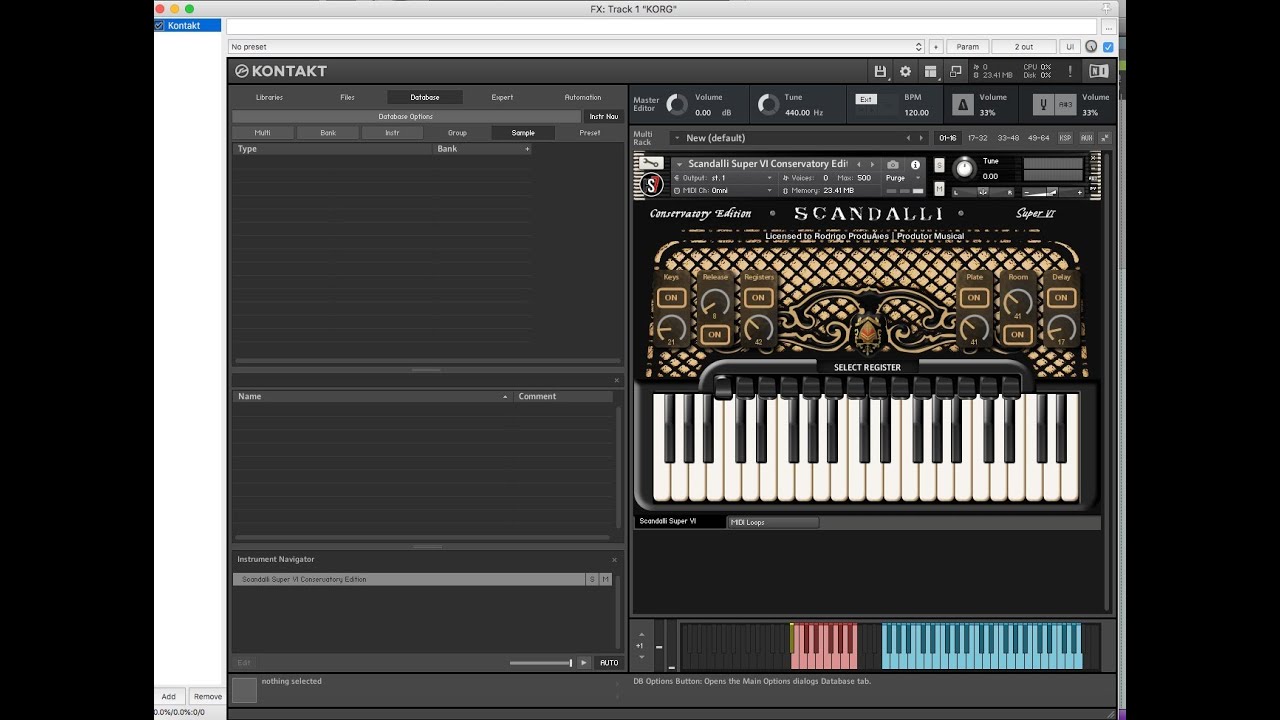
Task: Click the BPM 120.00 value field
Action: (x=916, y=113)
